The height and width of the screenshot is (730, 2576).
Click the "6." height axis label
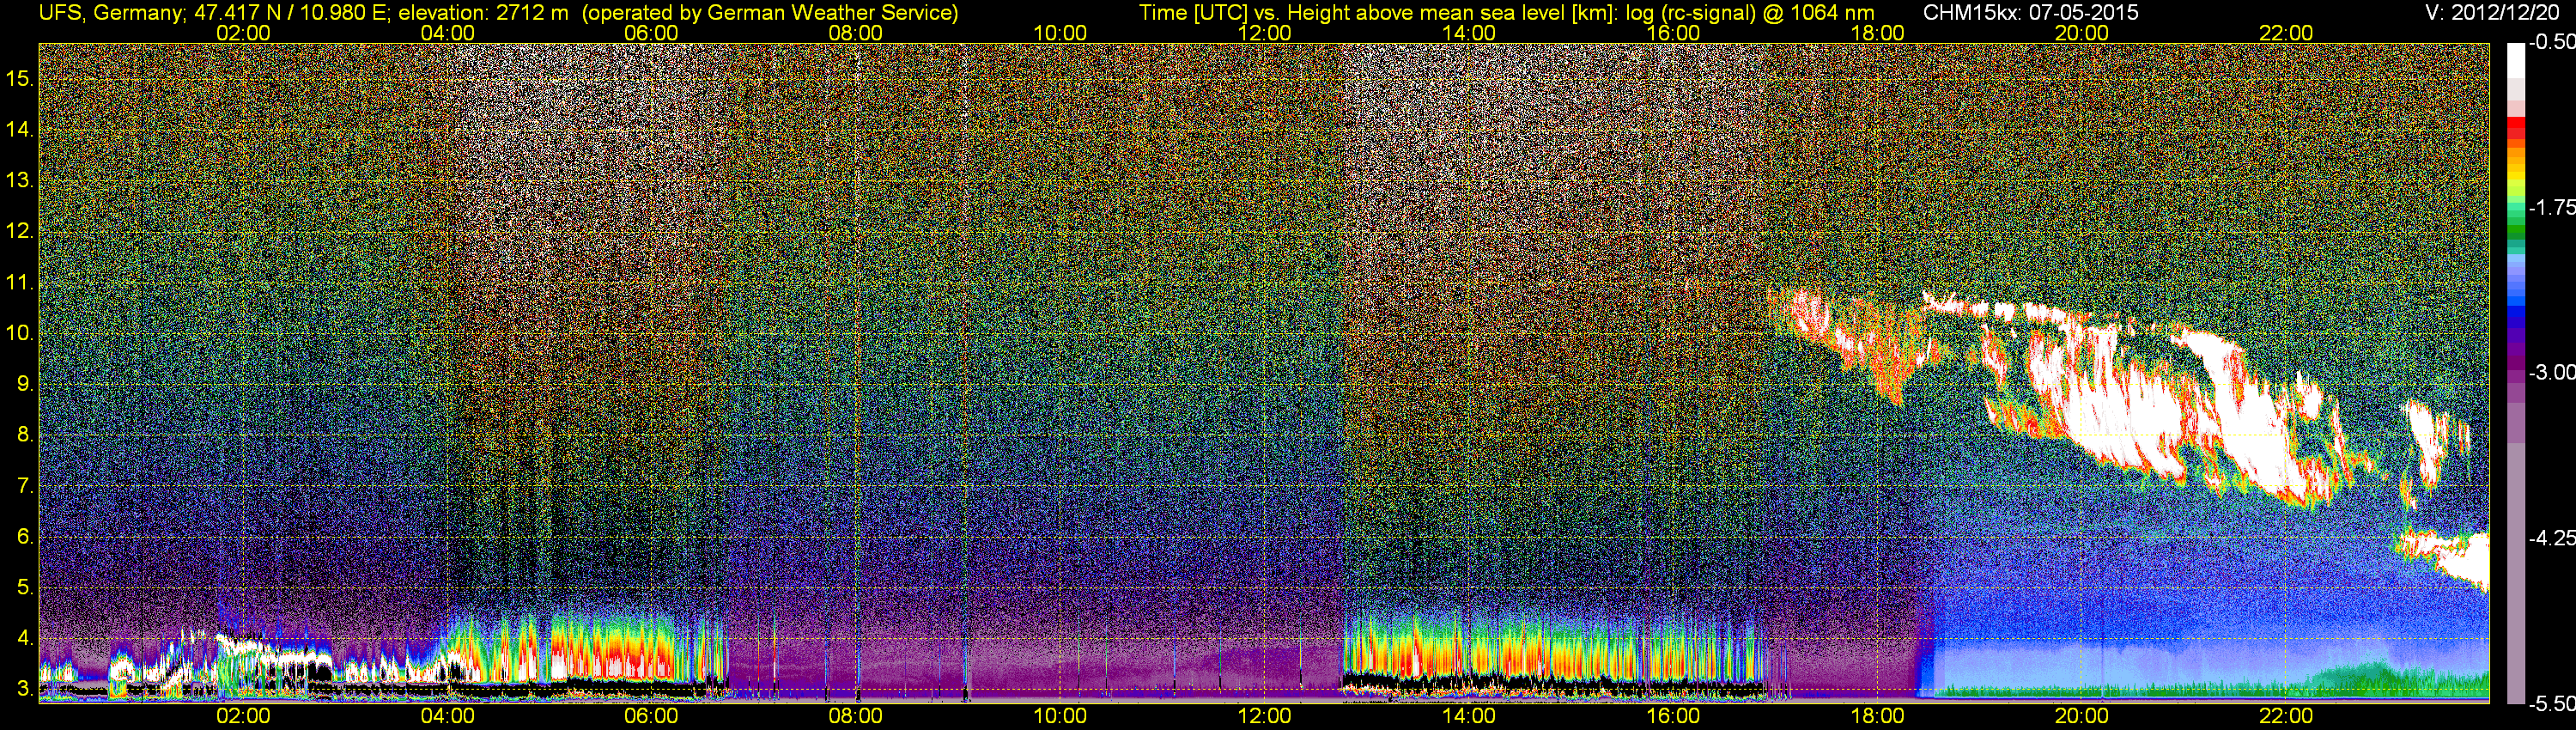pos(25,537)
